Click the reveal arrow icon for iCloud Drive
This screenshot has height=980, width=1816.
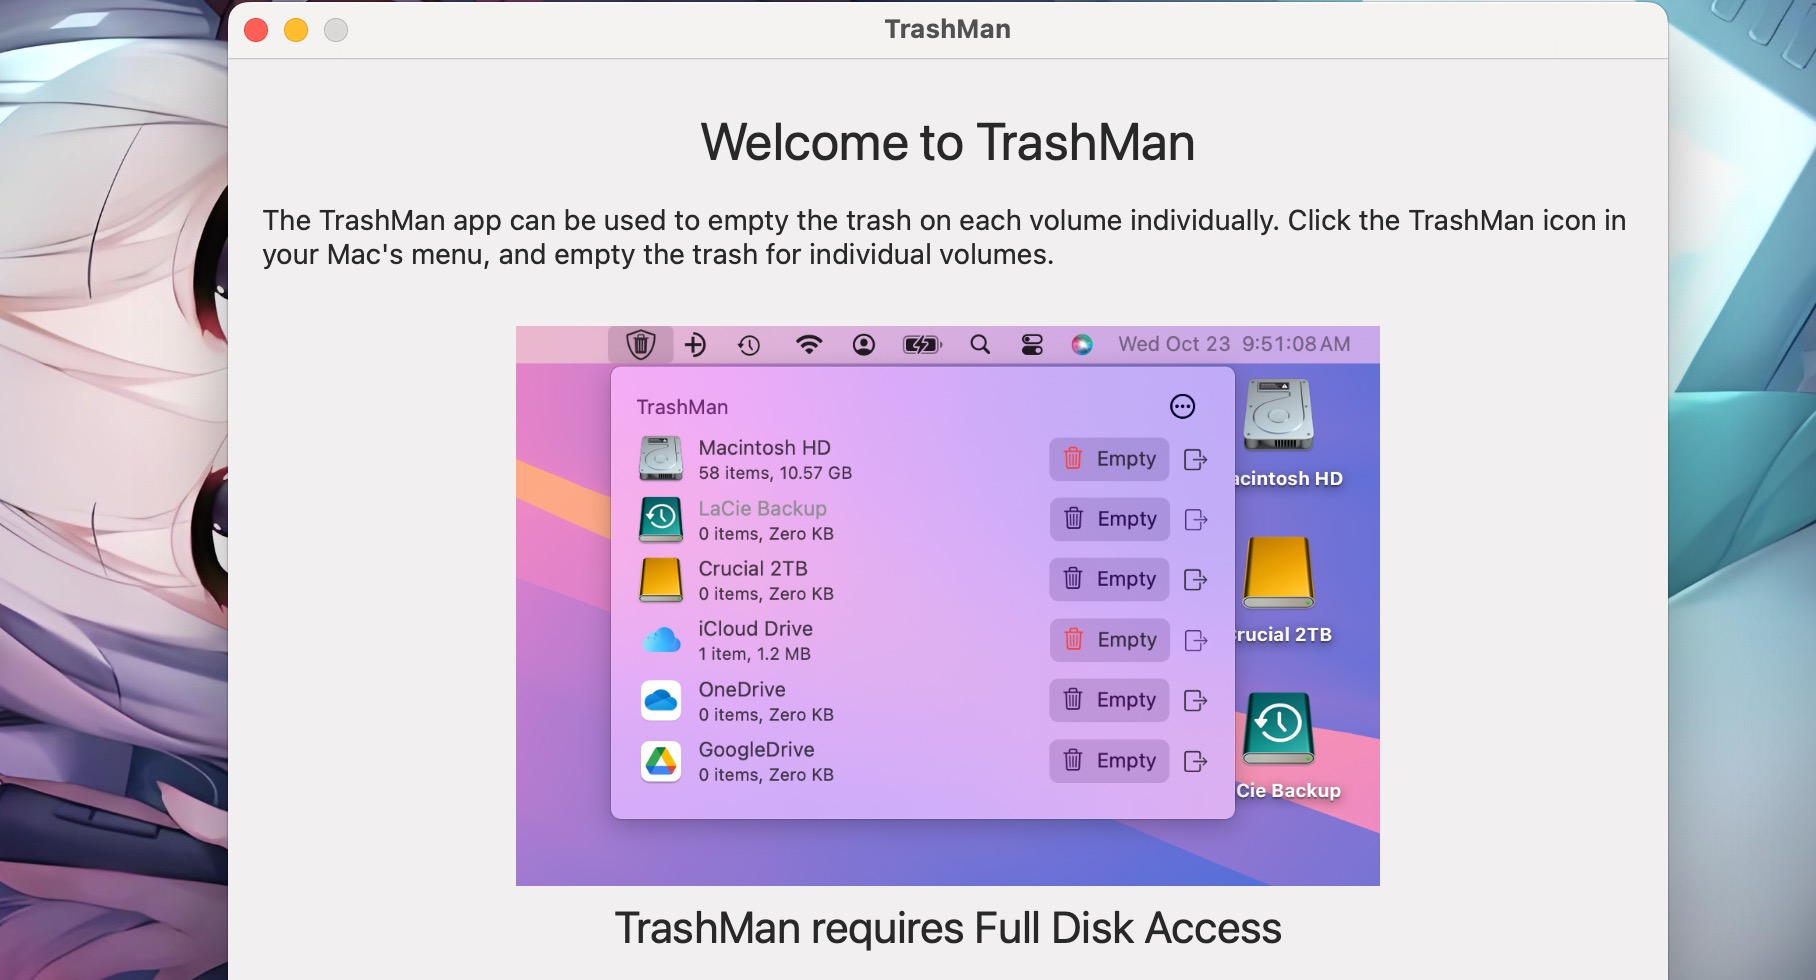(1196, 640)
